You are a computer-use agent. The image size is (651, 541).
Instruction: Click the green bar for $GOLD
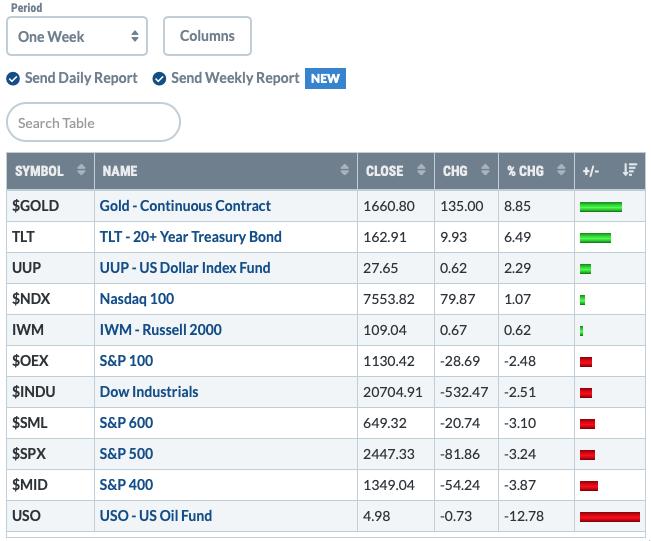coord(601,207)
